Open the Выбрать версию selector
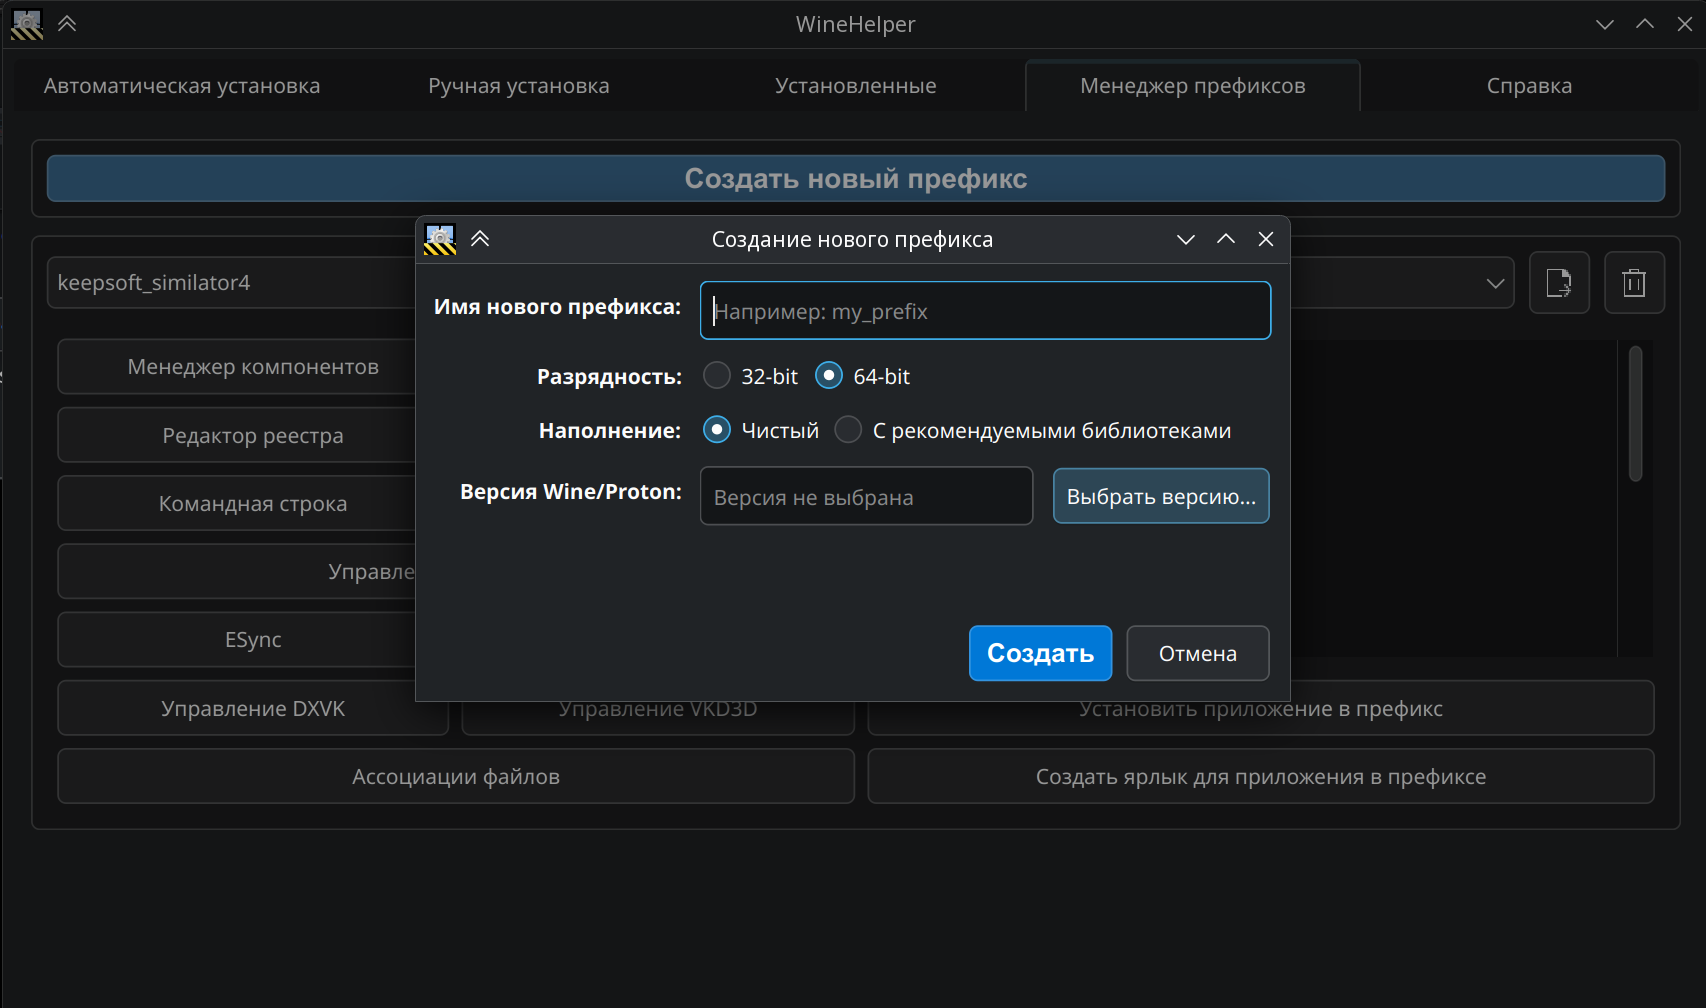 coord(1160,496)
